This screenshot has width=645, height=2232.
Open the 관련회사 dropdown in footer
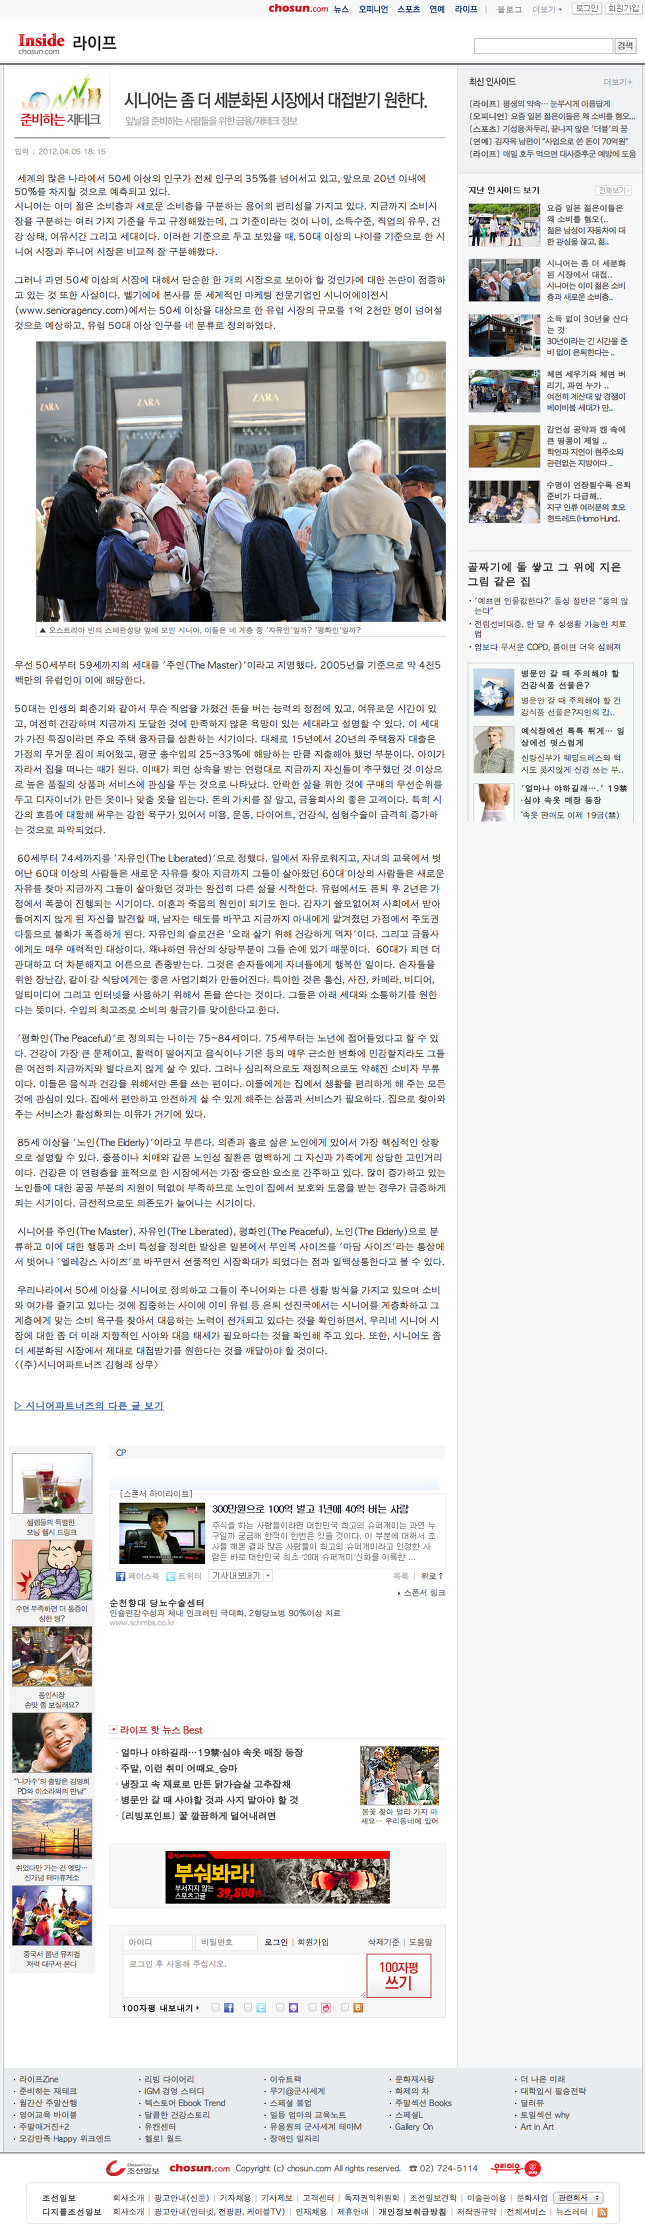click(x=579, y=2197)
